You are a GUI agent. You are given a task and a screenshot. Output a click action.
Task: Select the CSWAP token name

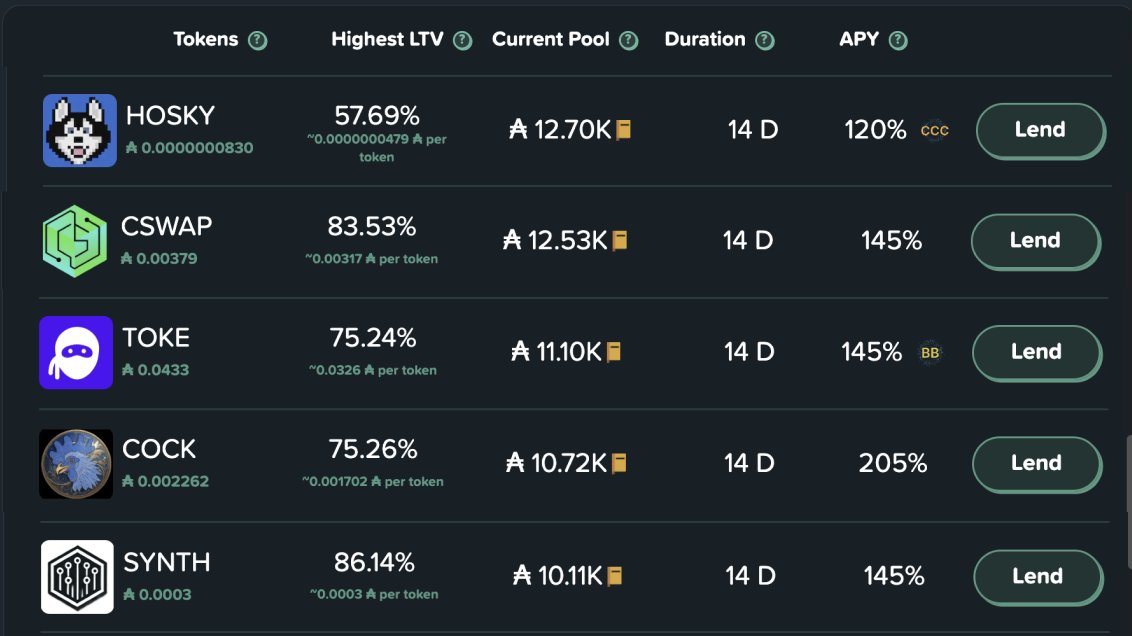pos(167,226)
